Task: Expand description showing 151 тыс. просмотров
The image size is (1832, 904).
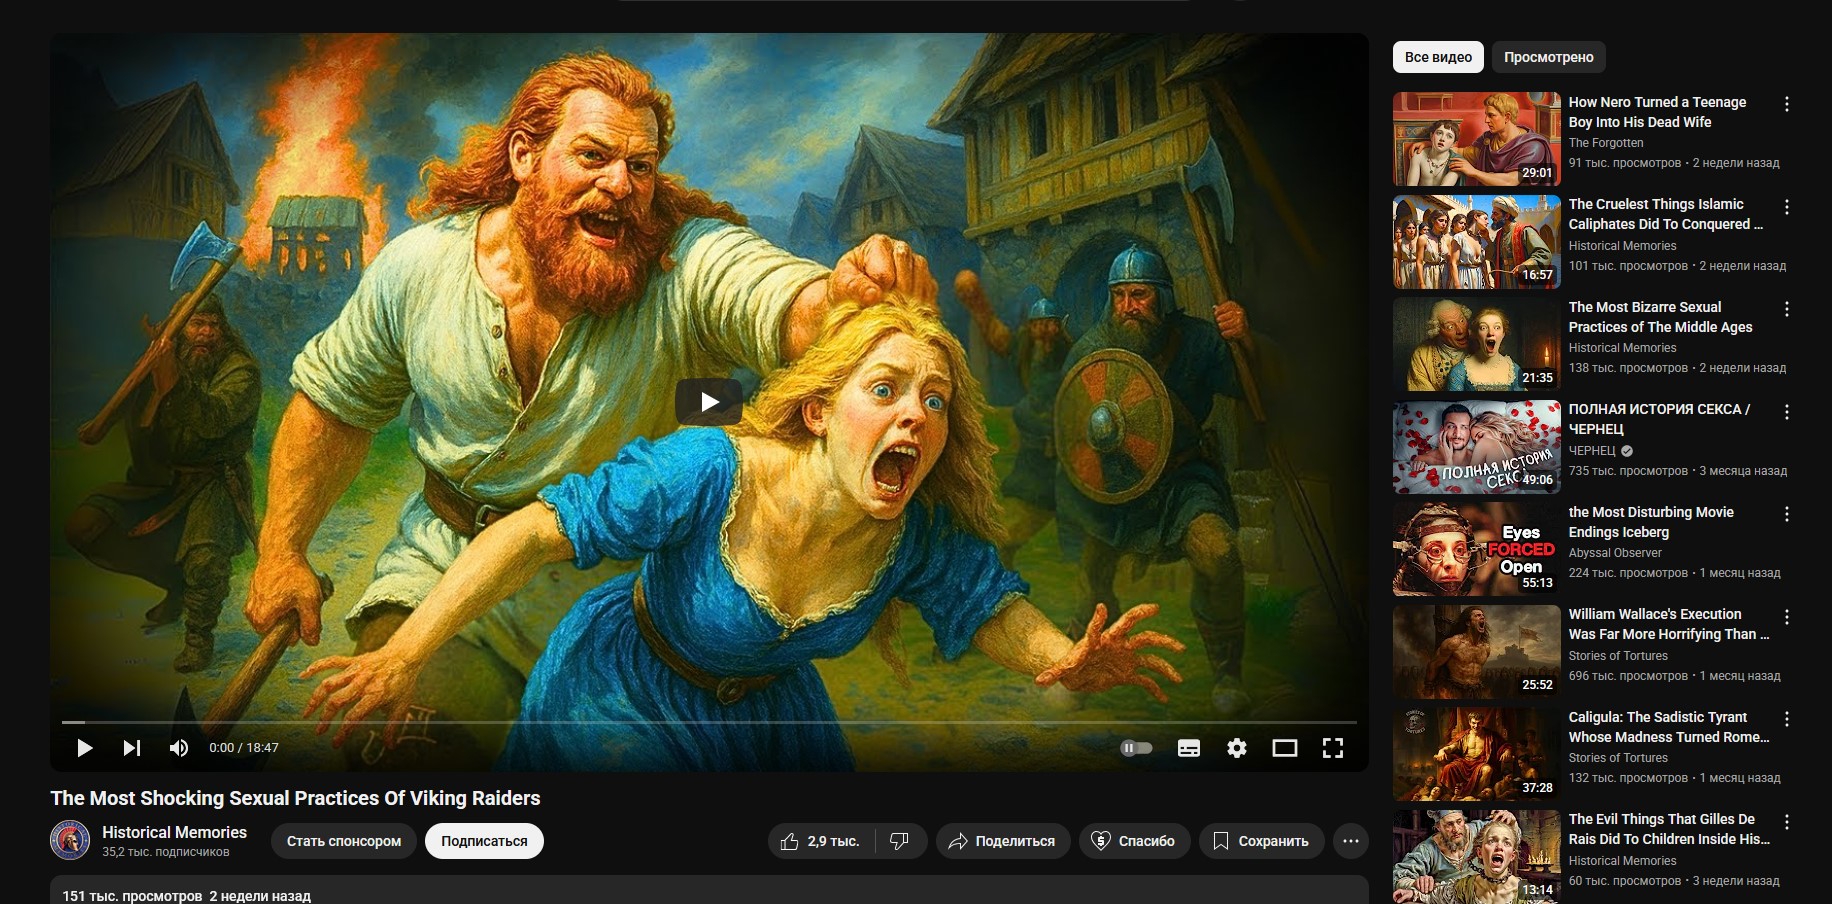Action: (x=709, y=891)
